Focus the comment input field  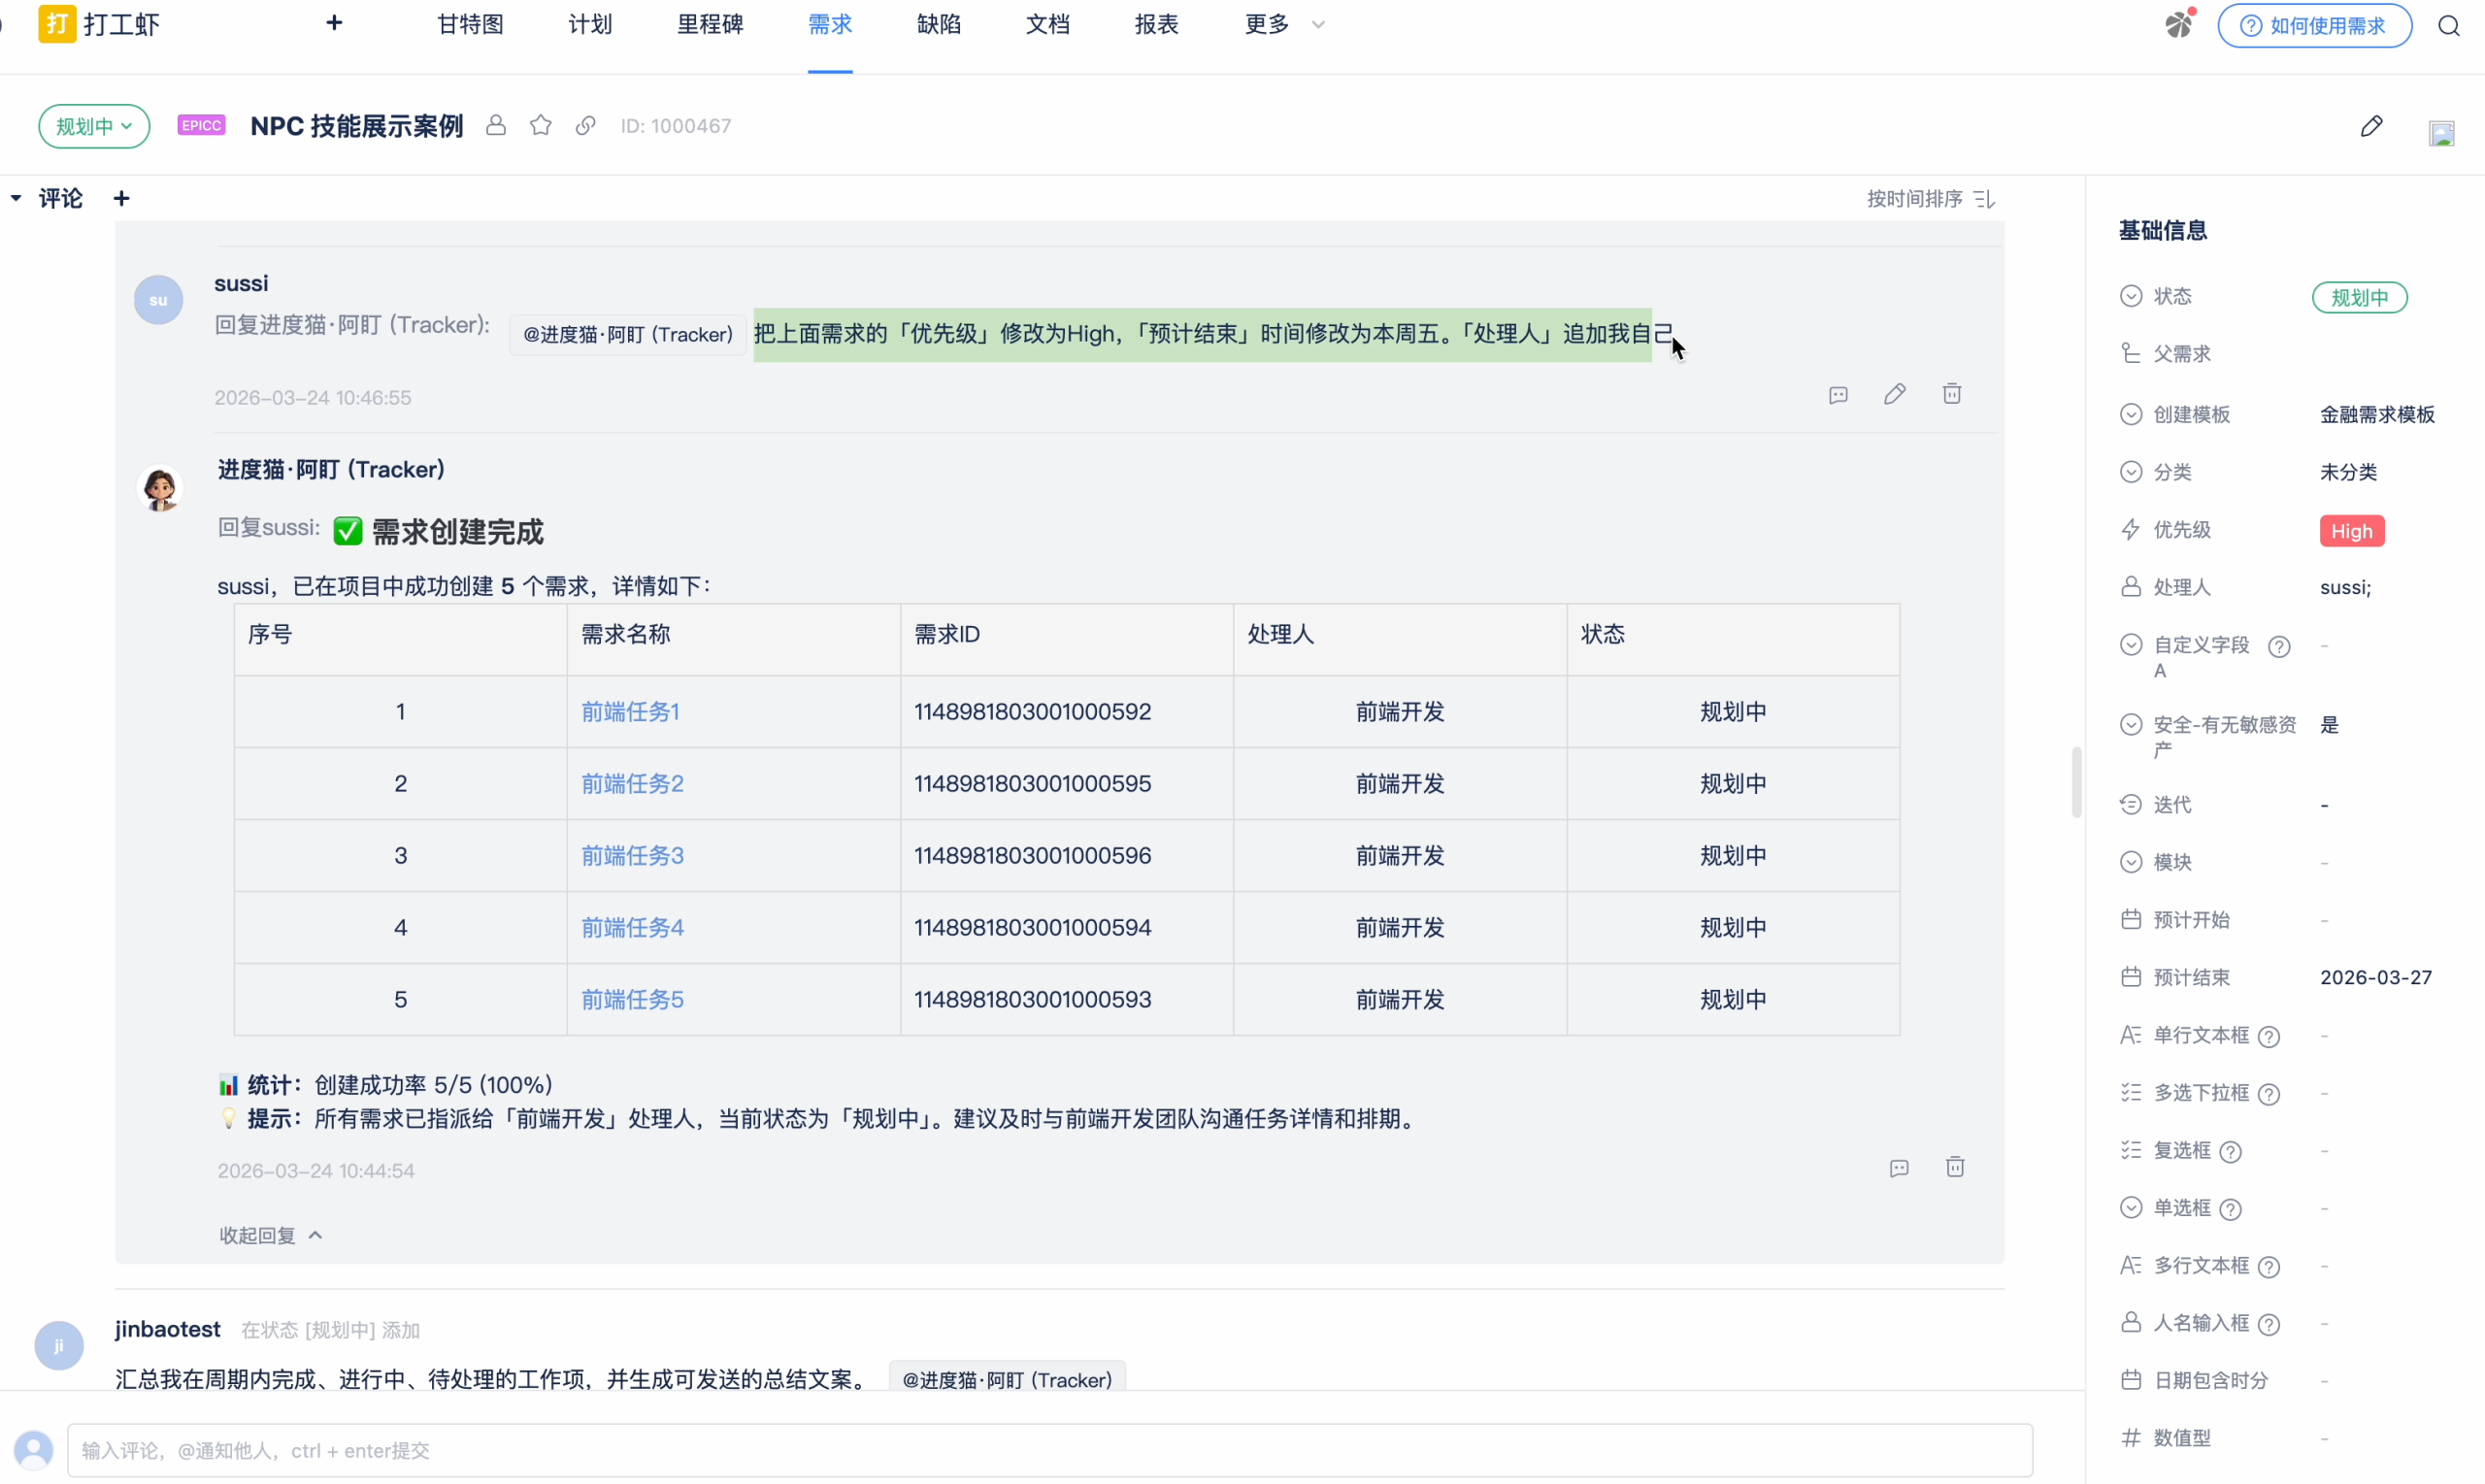tap(1048, 1450)
